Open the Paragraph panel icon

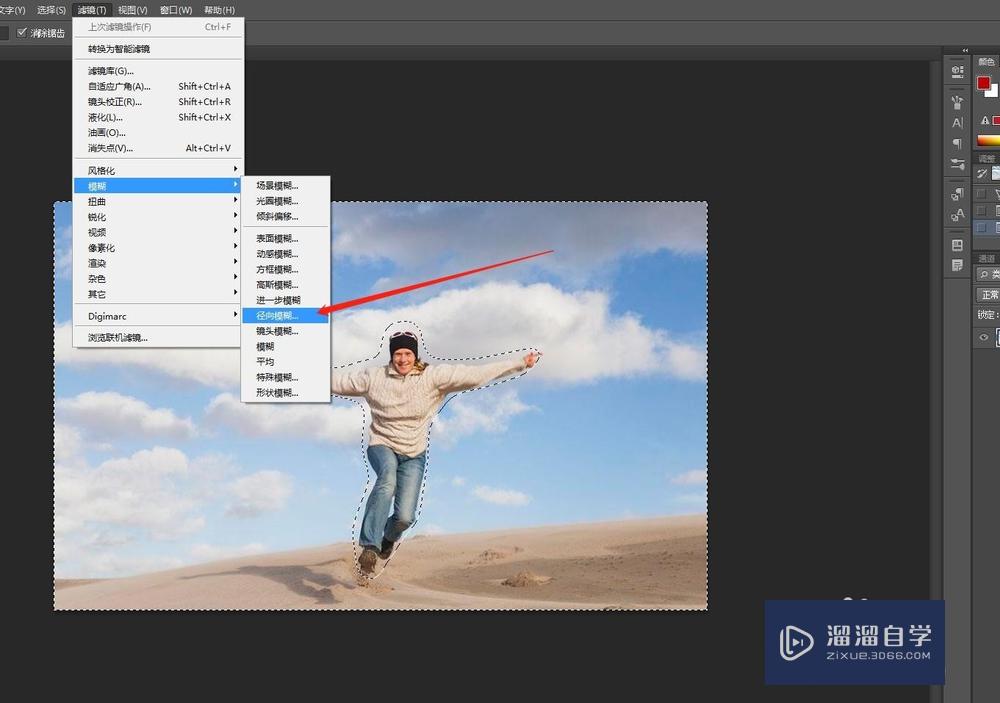click(x=957, y=143)
